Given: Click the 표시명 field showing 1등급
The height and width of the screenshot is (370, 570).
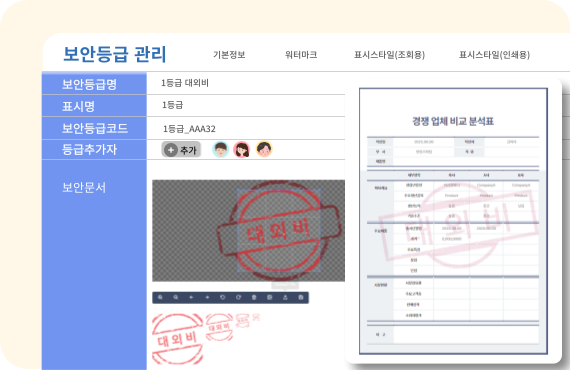Looking at the screenshot, I should pos(246,106).
